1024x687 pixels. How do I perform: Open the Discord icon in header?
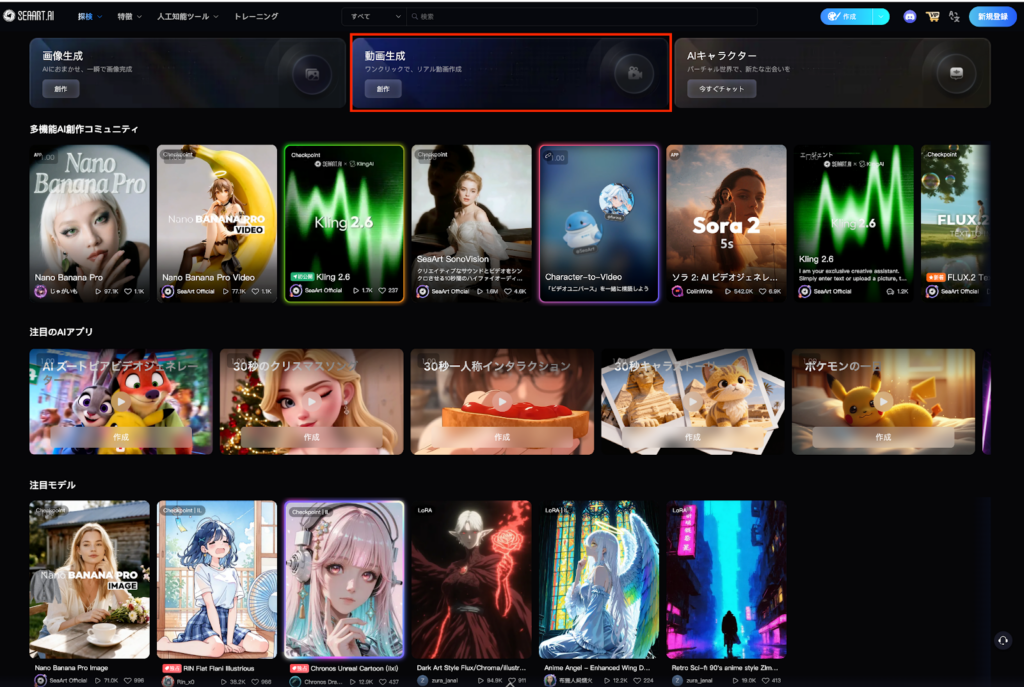909,17
